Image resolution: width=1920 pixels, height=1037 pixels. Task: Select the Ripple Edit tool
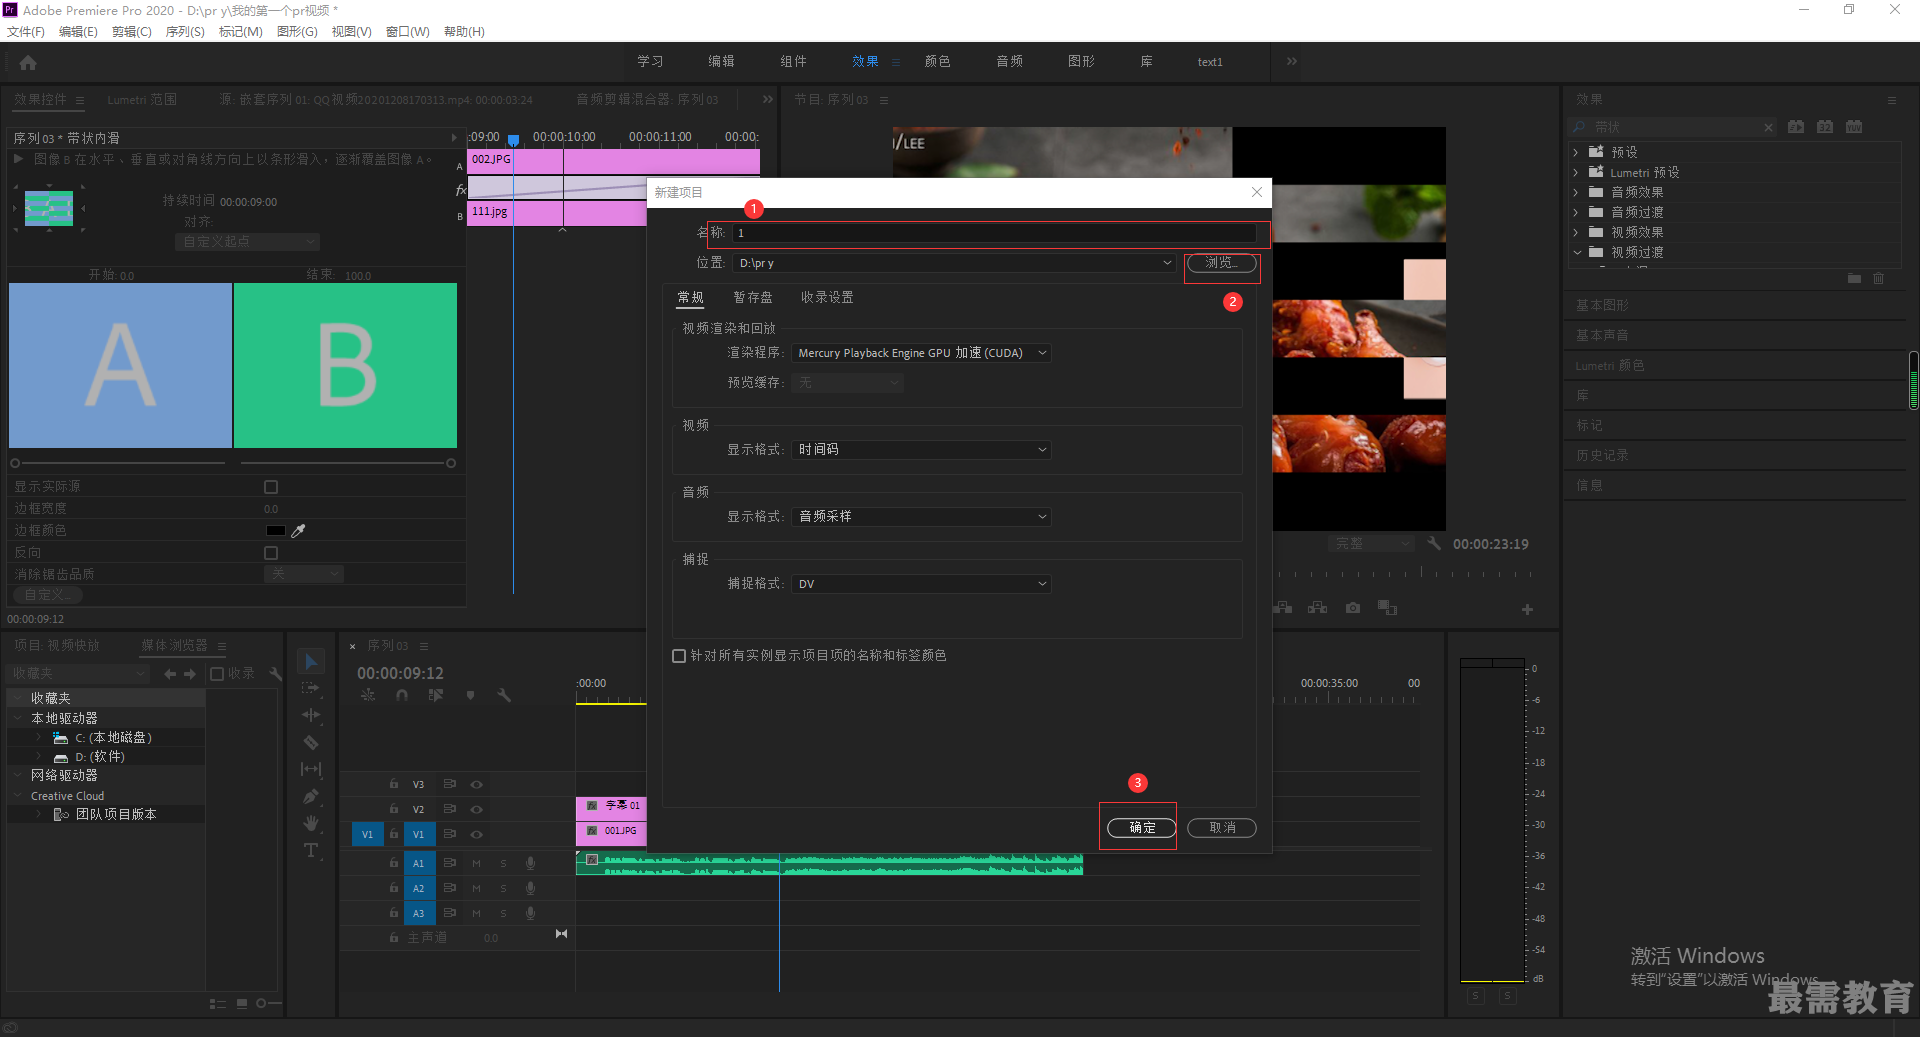click(x=311, y=715)
